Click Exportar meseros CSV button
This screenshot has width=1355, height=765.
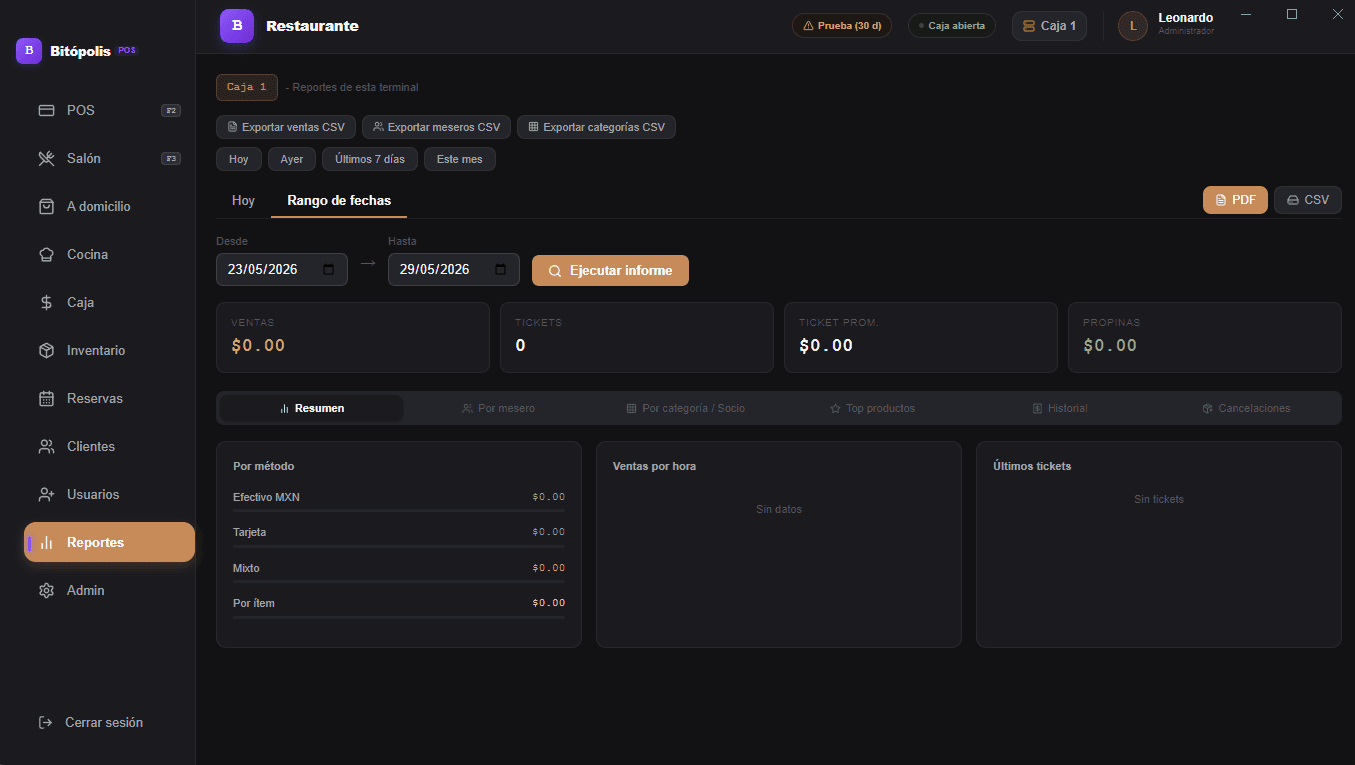436,127
